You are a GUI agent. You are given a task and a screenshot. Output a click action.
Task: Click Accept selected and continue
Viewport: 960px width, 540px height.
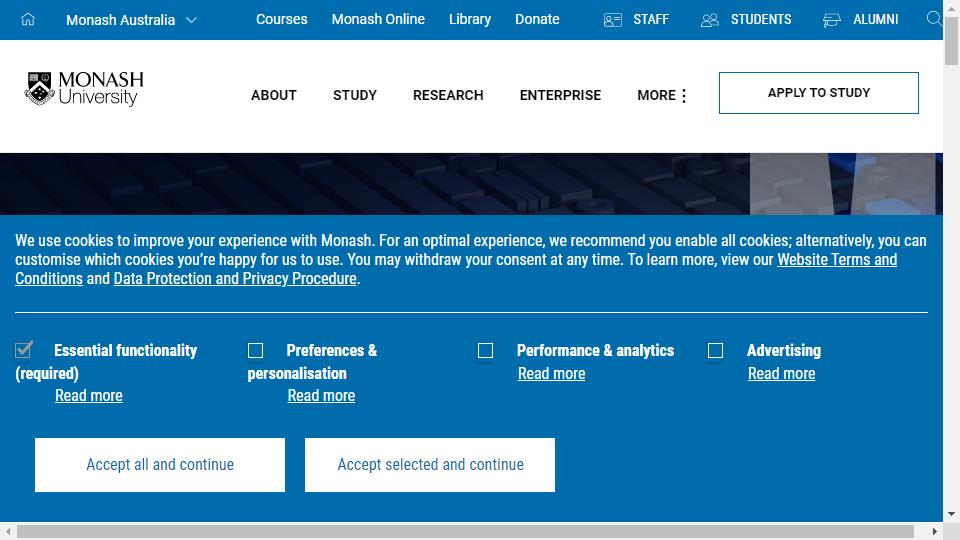click(430, 465)
